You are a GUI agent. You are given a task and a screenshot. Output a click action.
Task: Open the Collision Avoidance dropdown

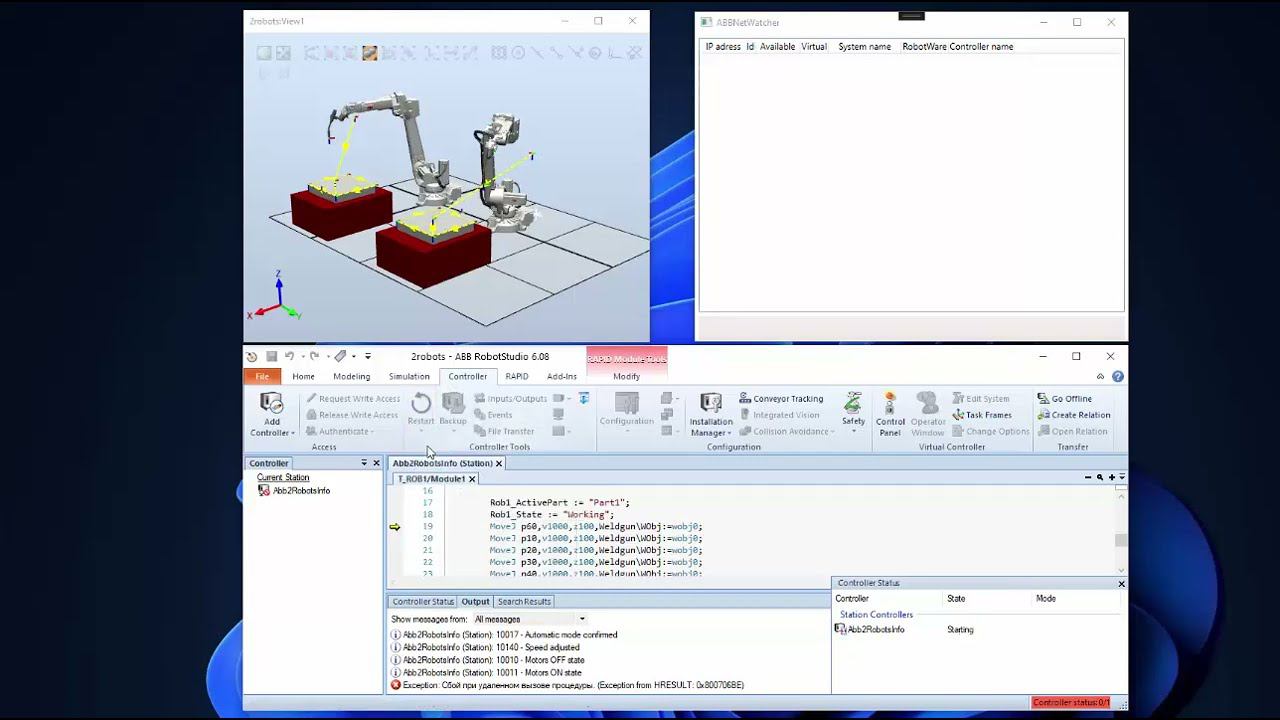click(788, 431)
